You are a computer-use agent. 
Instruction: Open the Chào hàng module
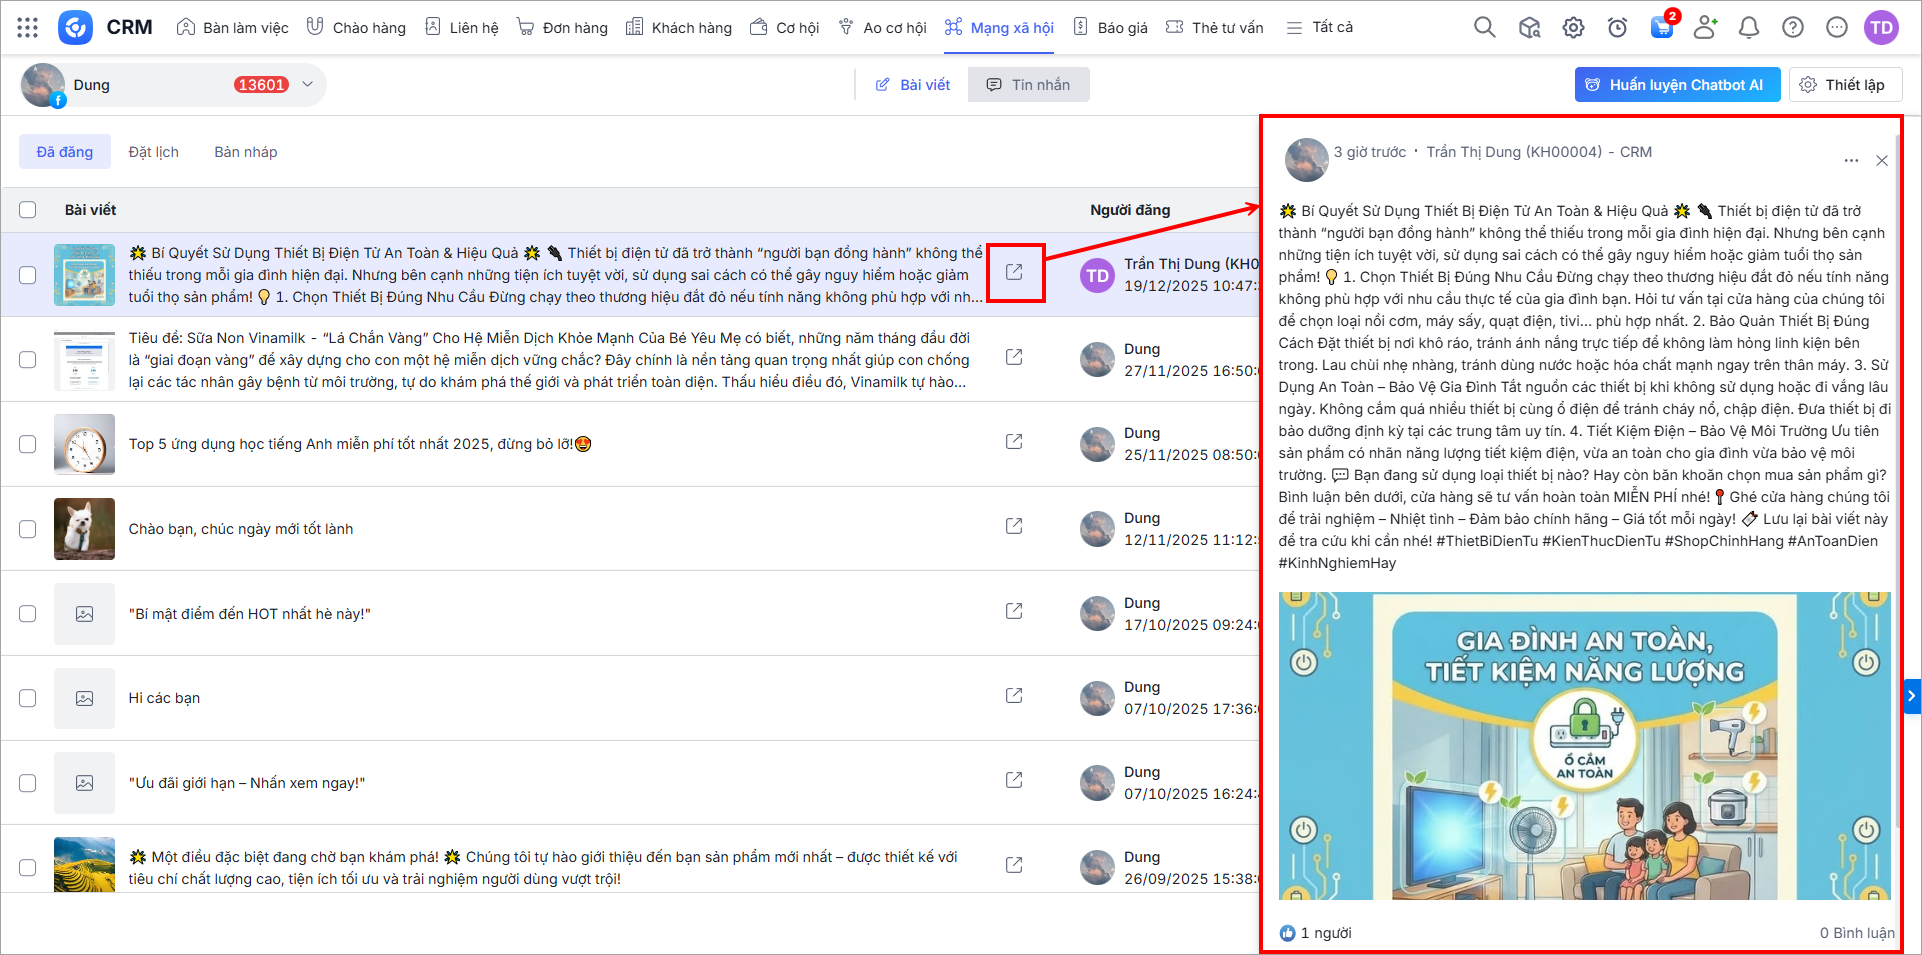coord(356,27)
